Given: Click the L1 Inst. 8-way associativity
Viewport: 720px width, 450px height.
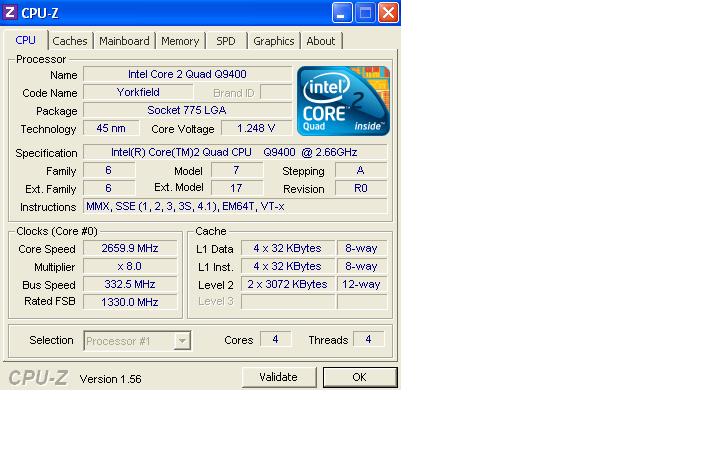Looking at the screenshot, I should [x=362, y=266].
